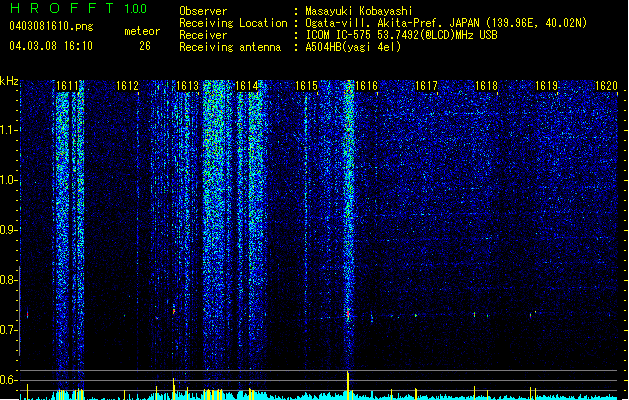Click the 0.8 kHz axis label
Viewport: 629px width, 400px height.
click(x=8, y=280)
